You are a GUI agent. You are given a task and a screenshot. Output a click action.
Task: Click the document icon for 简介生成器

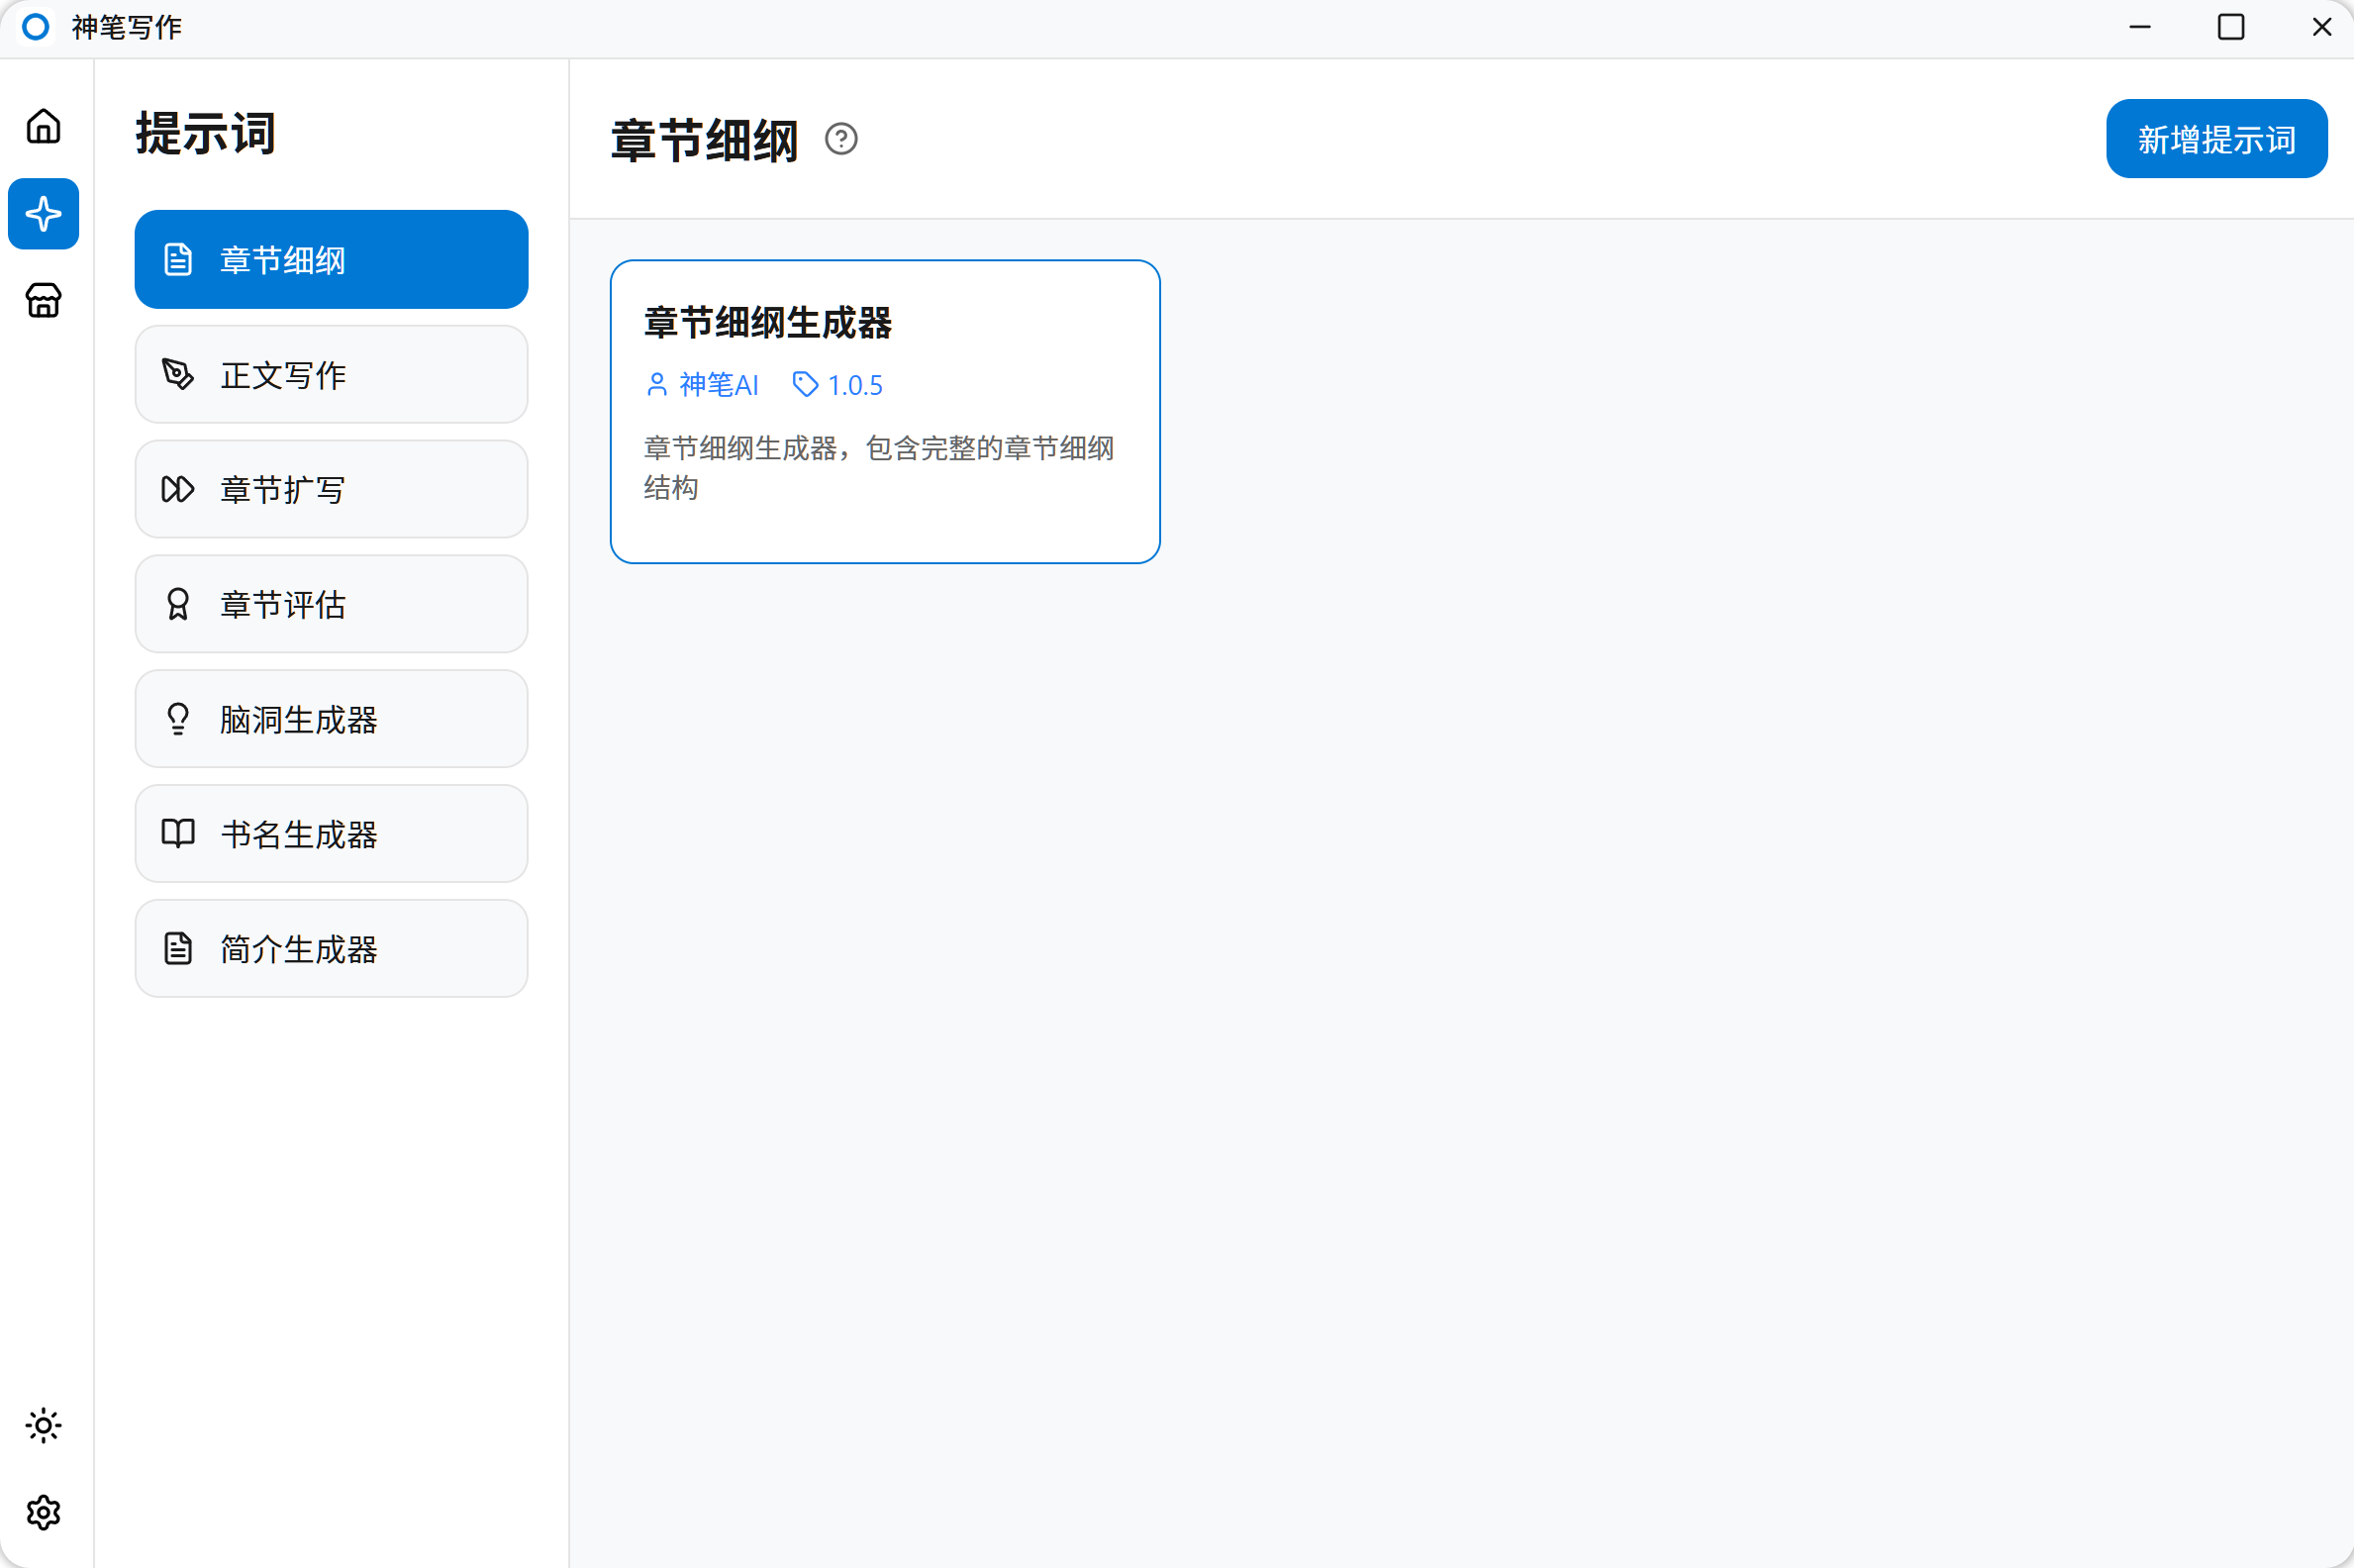pyautogui.click(x=177, y=948)
